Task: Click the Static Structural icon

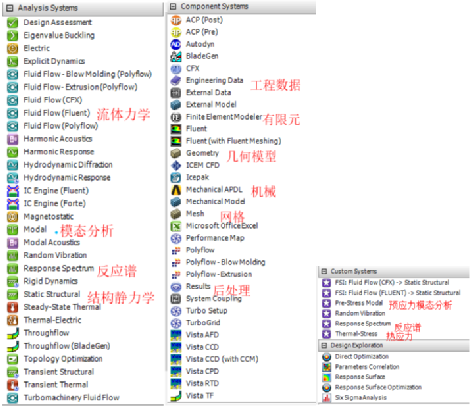Action: pyautogui.click(x=13, y=295)
